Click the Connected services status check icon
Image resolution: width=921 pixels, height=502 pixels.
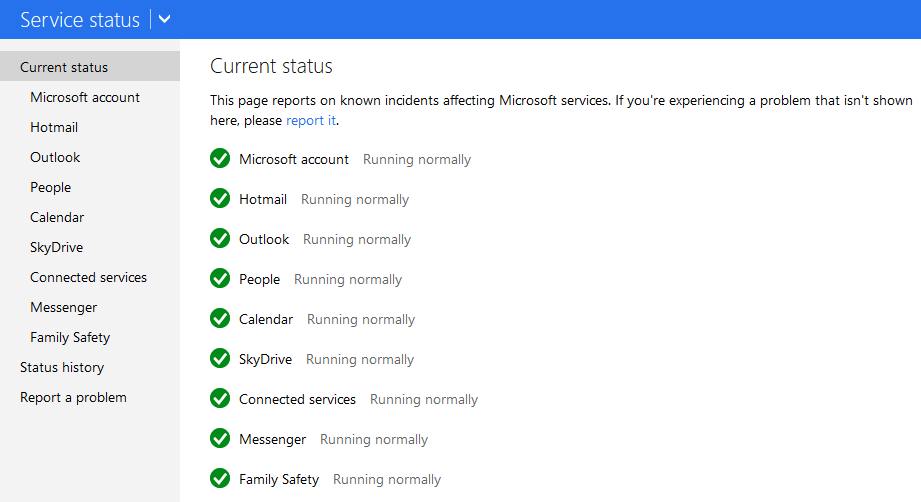click(x=220, y=398)
